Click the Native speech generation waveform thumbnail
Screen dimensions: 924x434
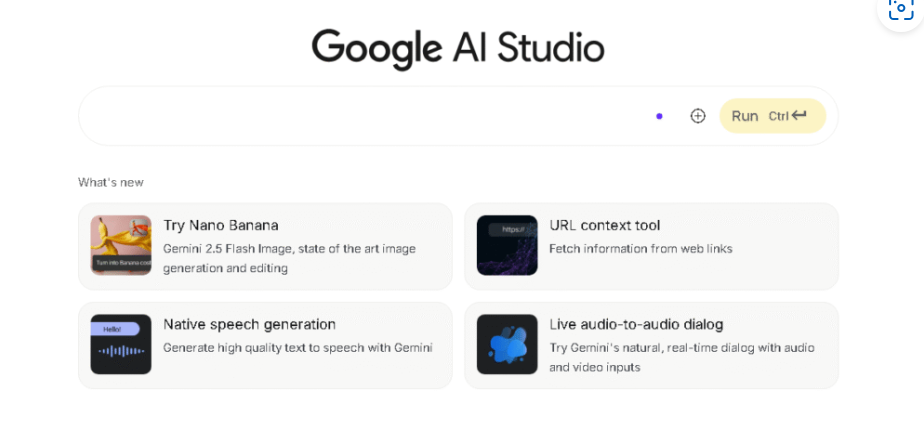tap(121, 344)
